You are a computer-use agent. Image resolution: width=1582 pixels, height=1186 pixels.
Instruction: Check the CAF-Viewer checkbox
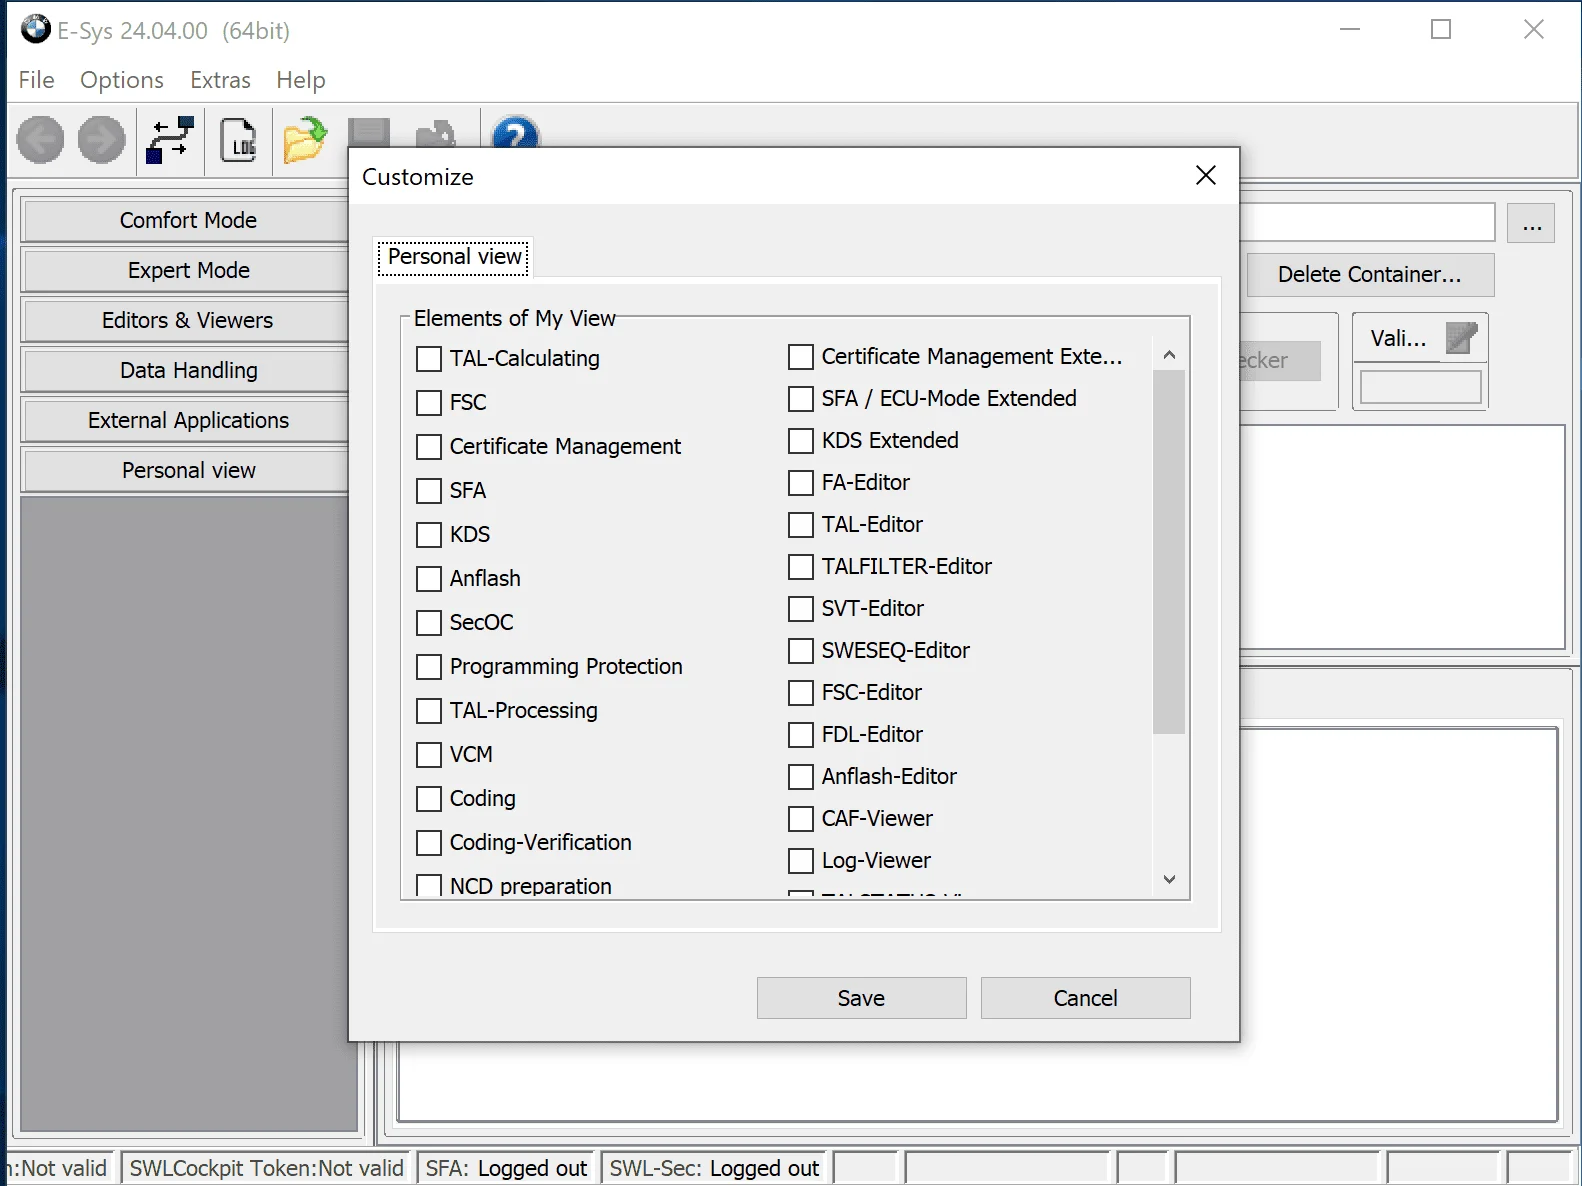click(801, 819)
